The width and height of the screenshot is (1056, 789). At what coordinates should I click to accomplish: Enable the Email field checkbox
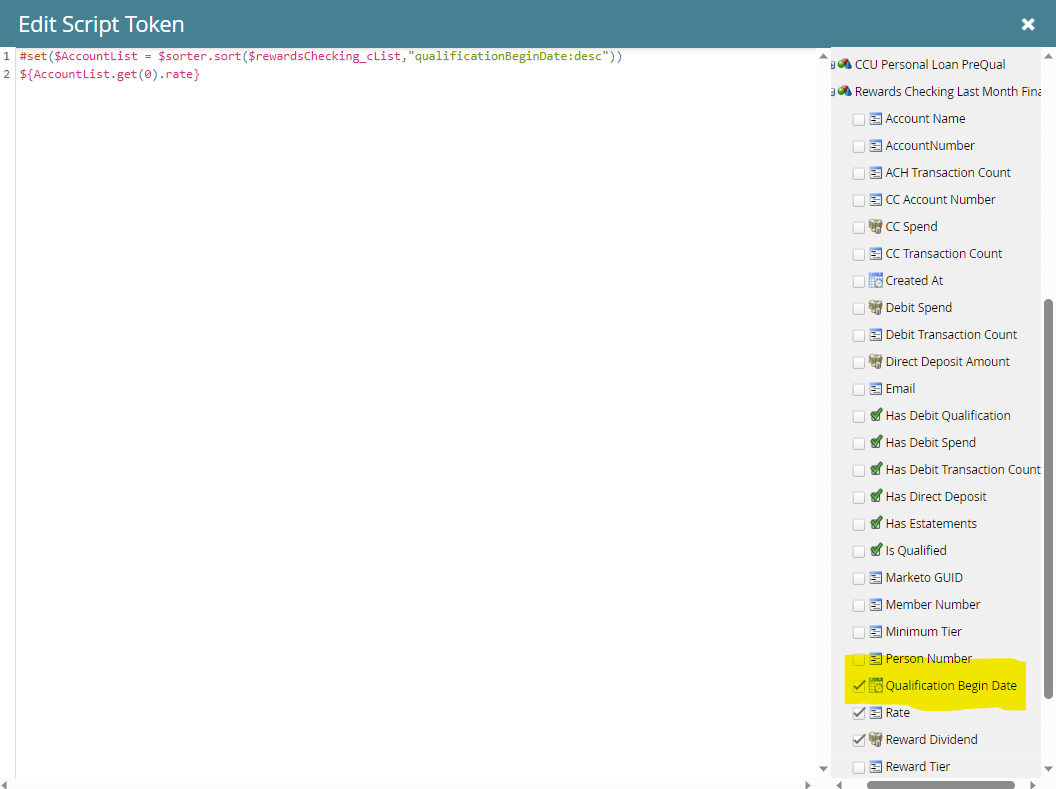(x=859, y=389)
